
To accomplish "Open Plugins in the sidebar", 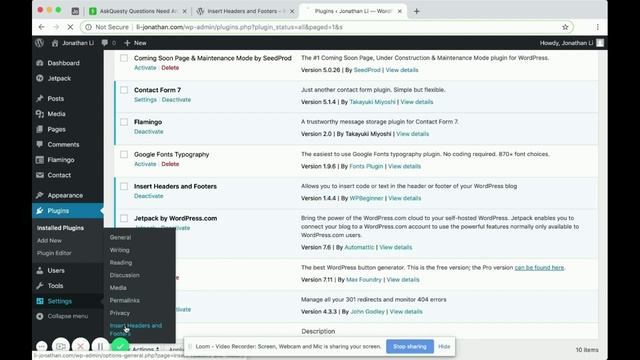I will (58, 211).
